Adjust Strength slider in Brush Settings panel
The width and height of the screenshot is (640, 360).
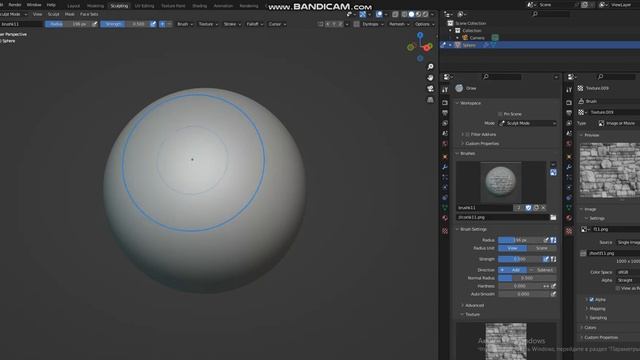coord(520,259)
